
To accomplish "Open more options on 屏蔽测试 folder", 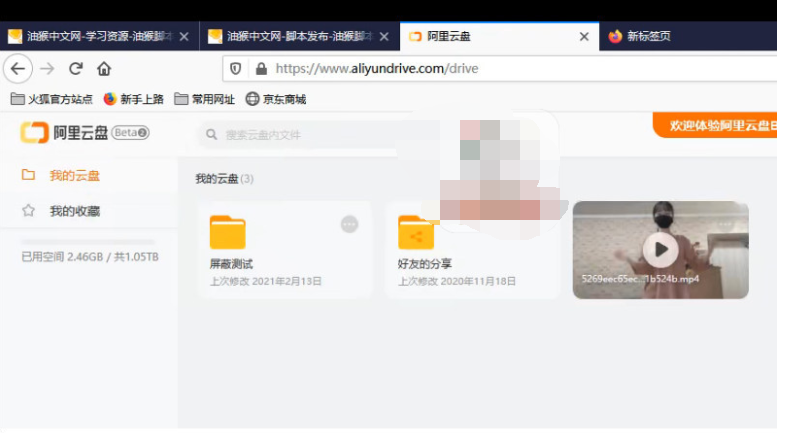I will tap(349, 224).
